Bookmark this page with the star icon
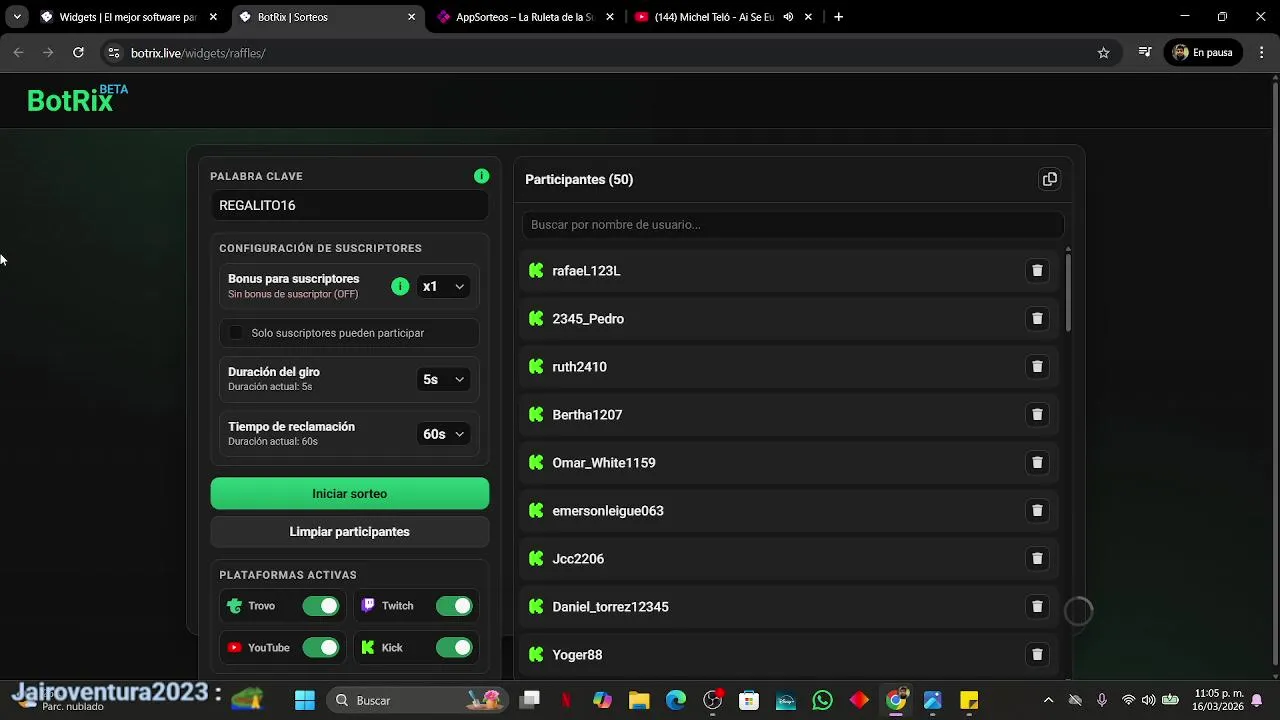 [1103, 53]
